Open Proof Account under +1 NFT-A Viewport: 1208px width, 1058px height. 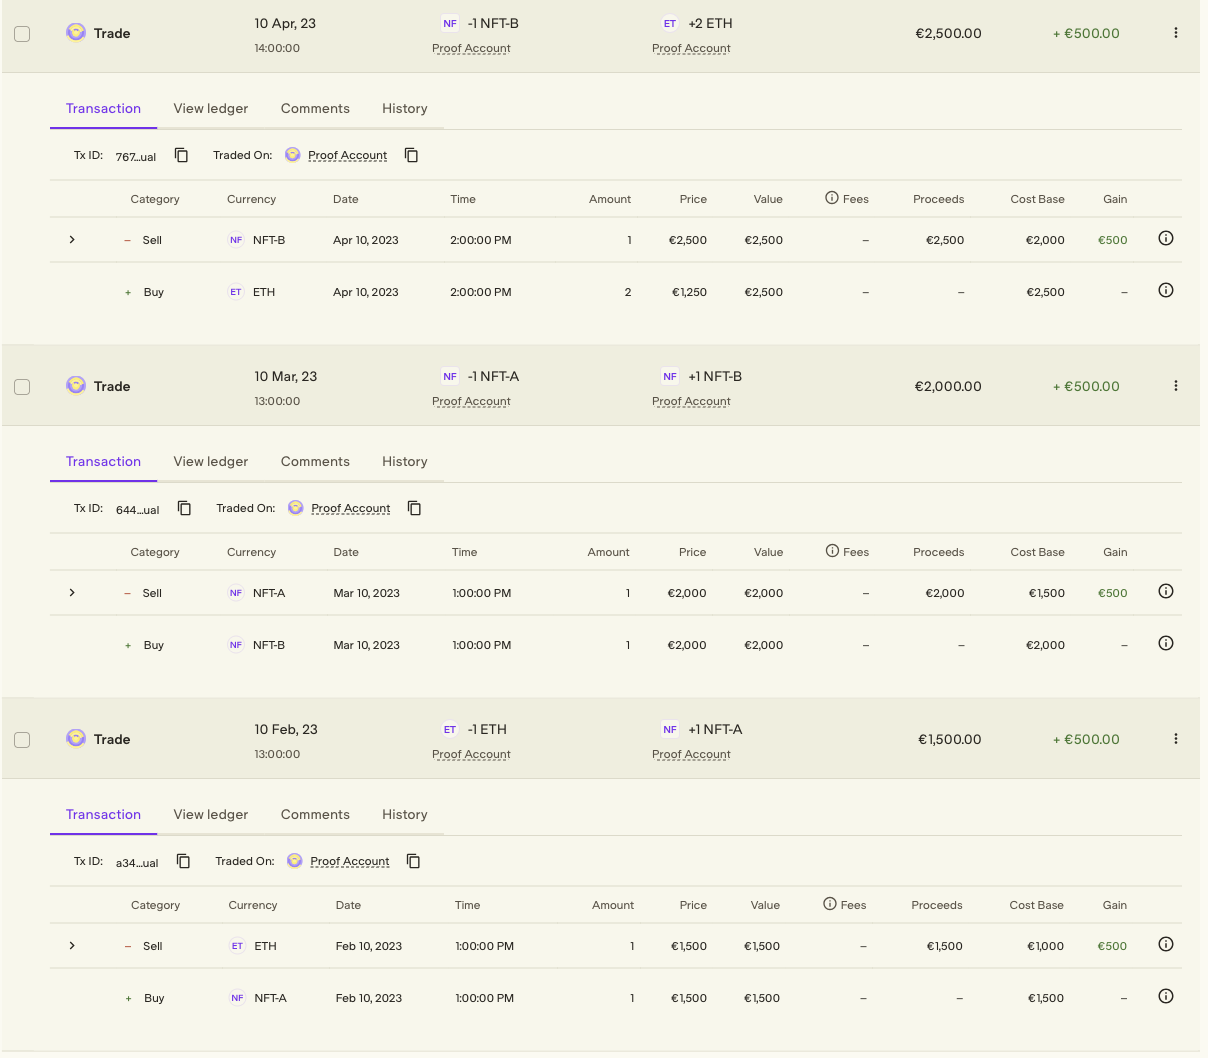point(691,754)
